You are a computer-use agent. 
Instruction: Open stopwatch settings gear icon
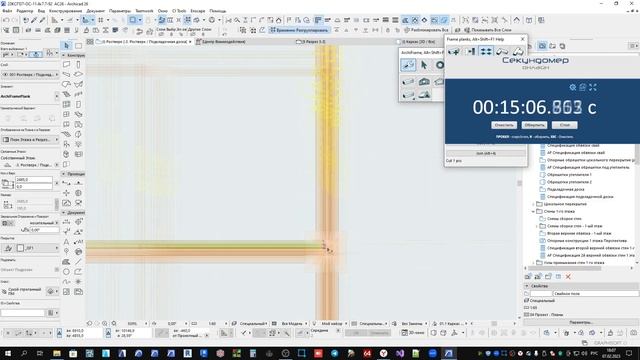573,87
